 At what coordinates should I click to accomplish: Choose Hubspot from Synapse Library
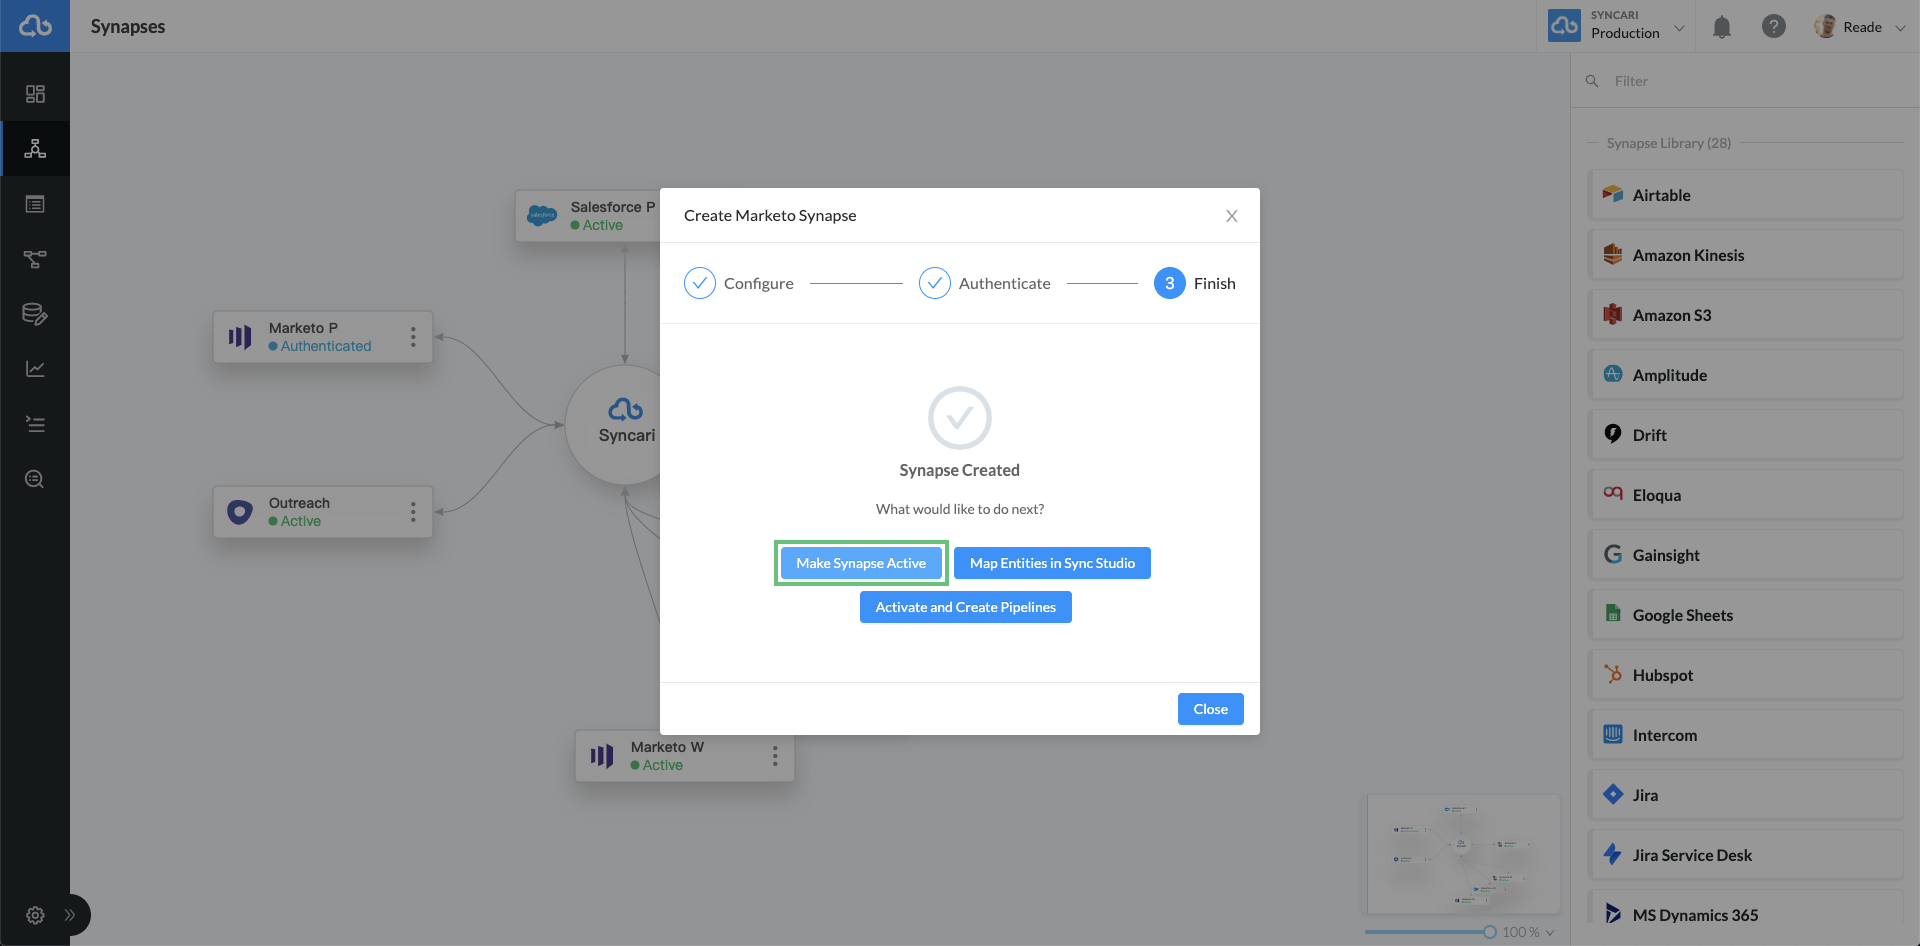1746,675
